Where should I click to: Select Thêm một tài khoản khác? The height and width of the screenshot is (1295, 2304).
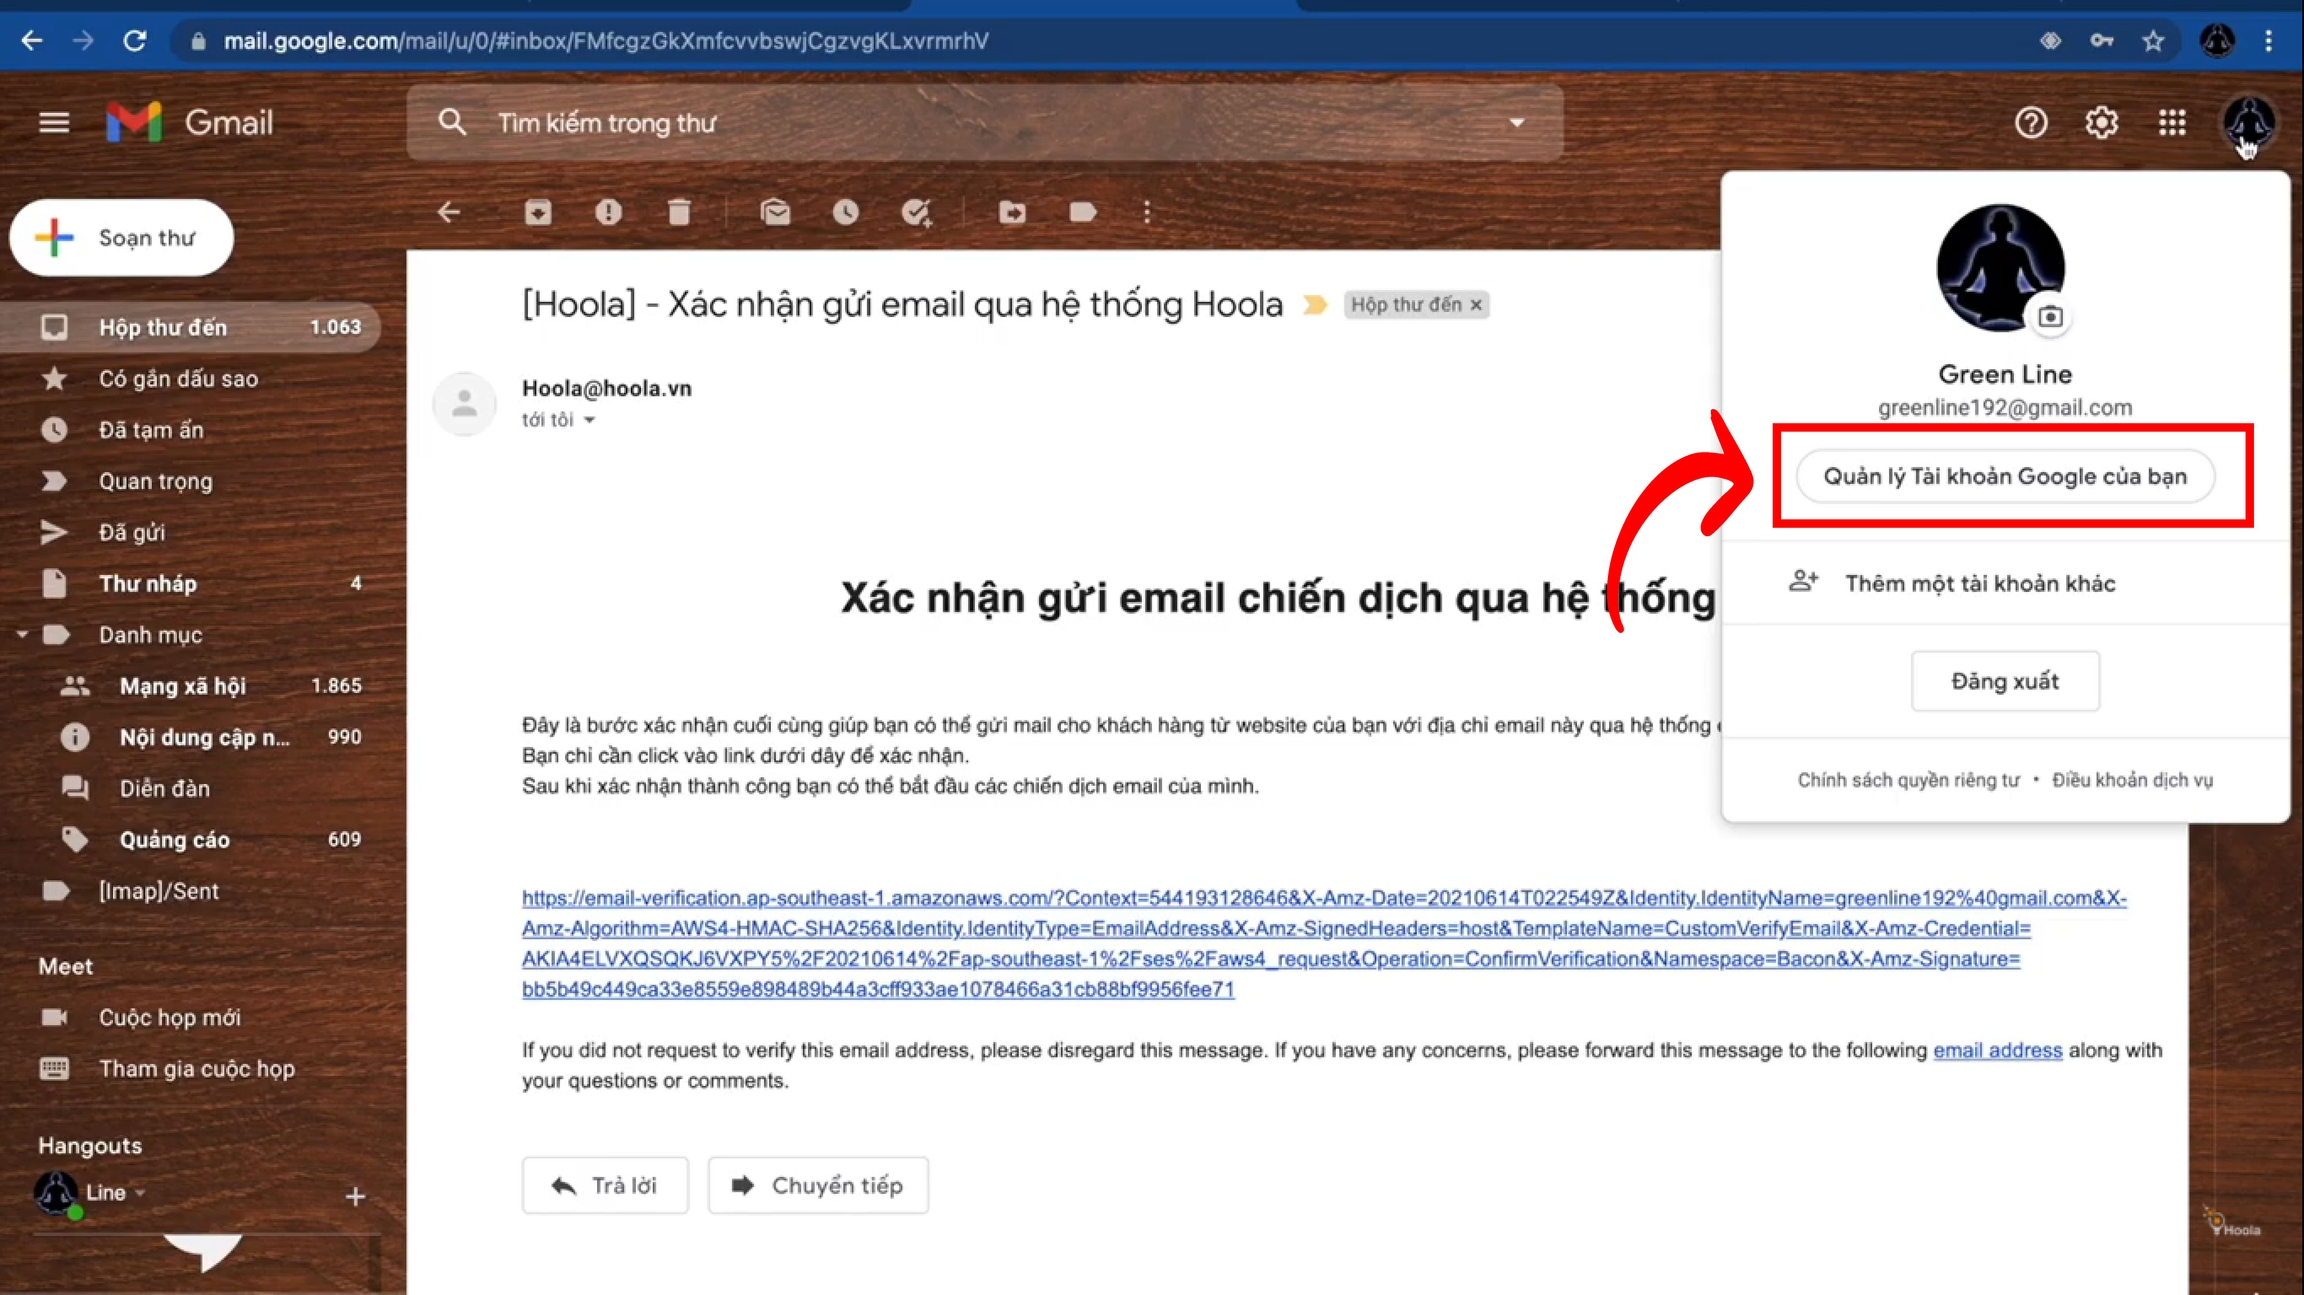pos(1979,584)
